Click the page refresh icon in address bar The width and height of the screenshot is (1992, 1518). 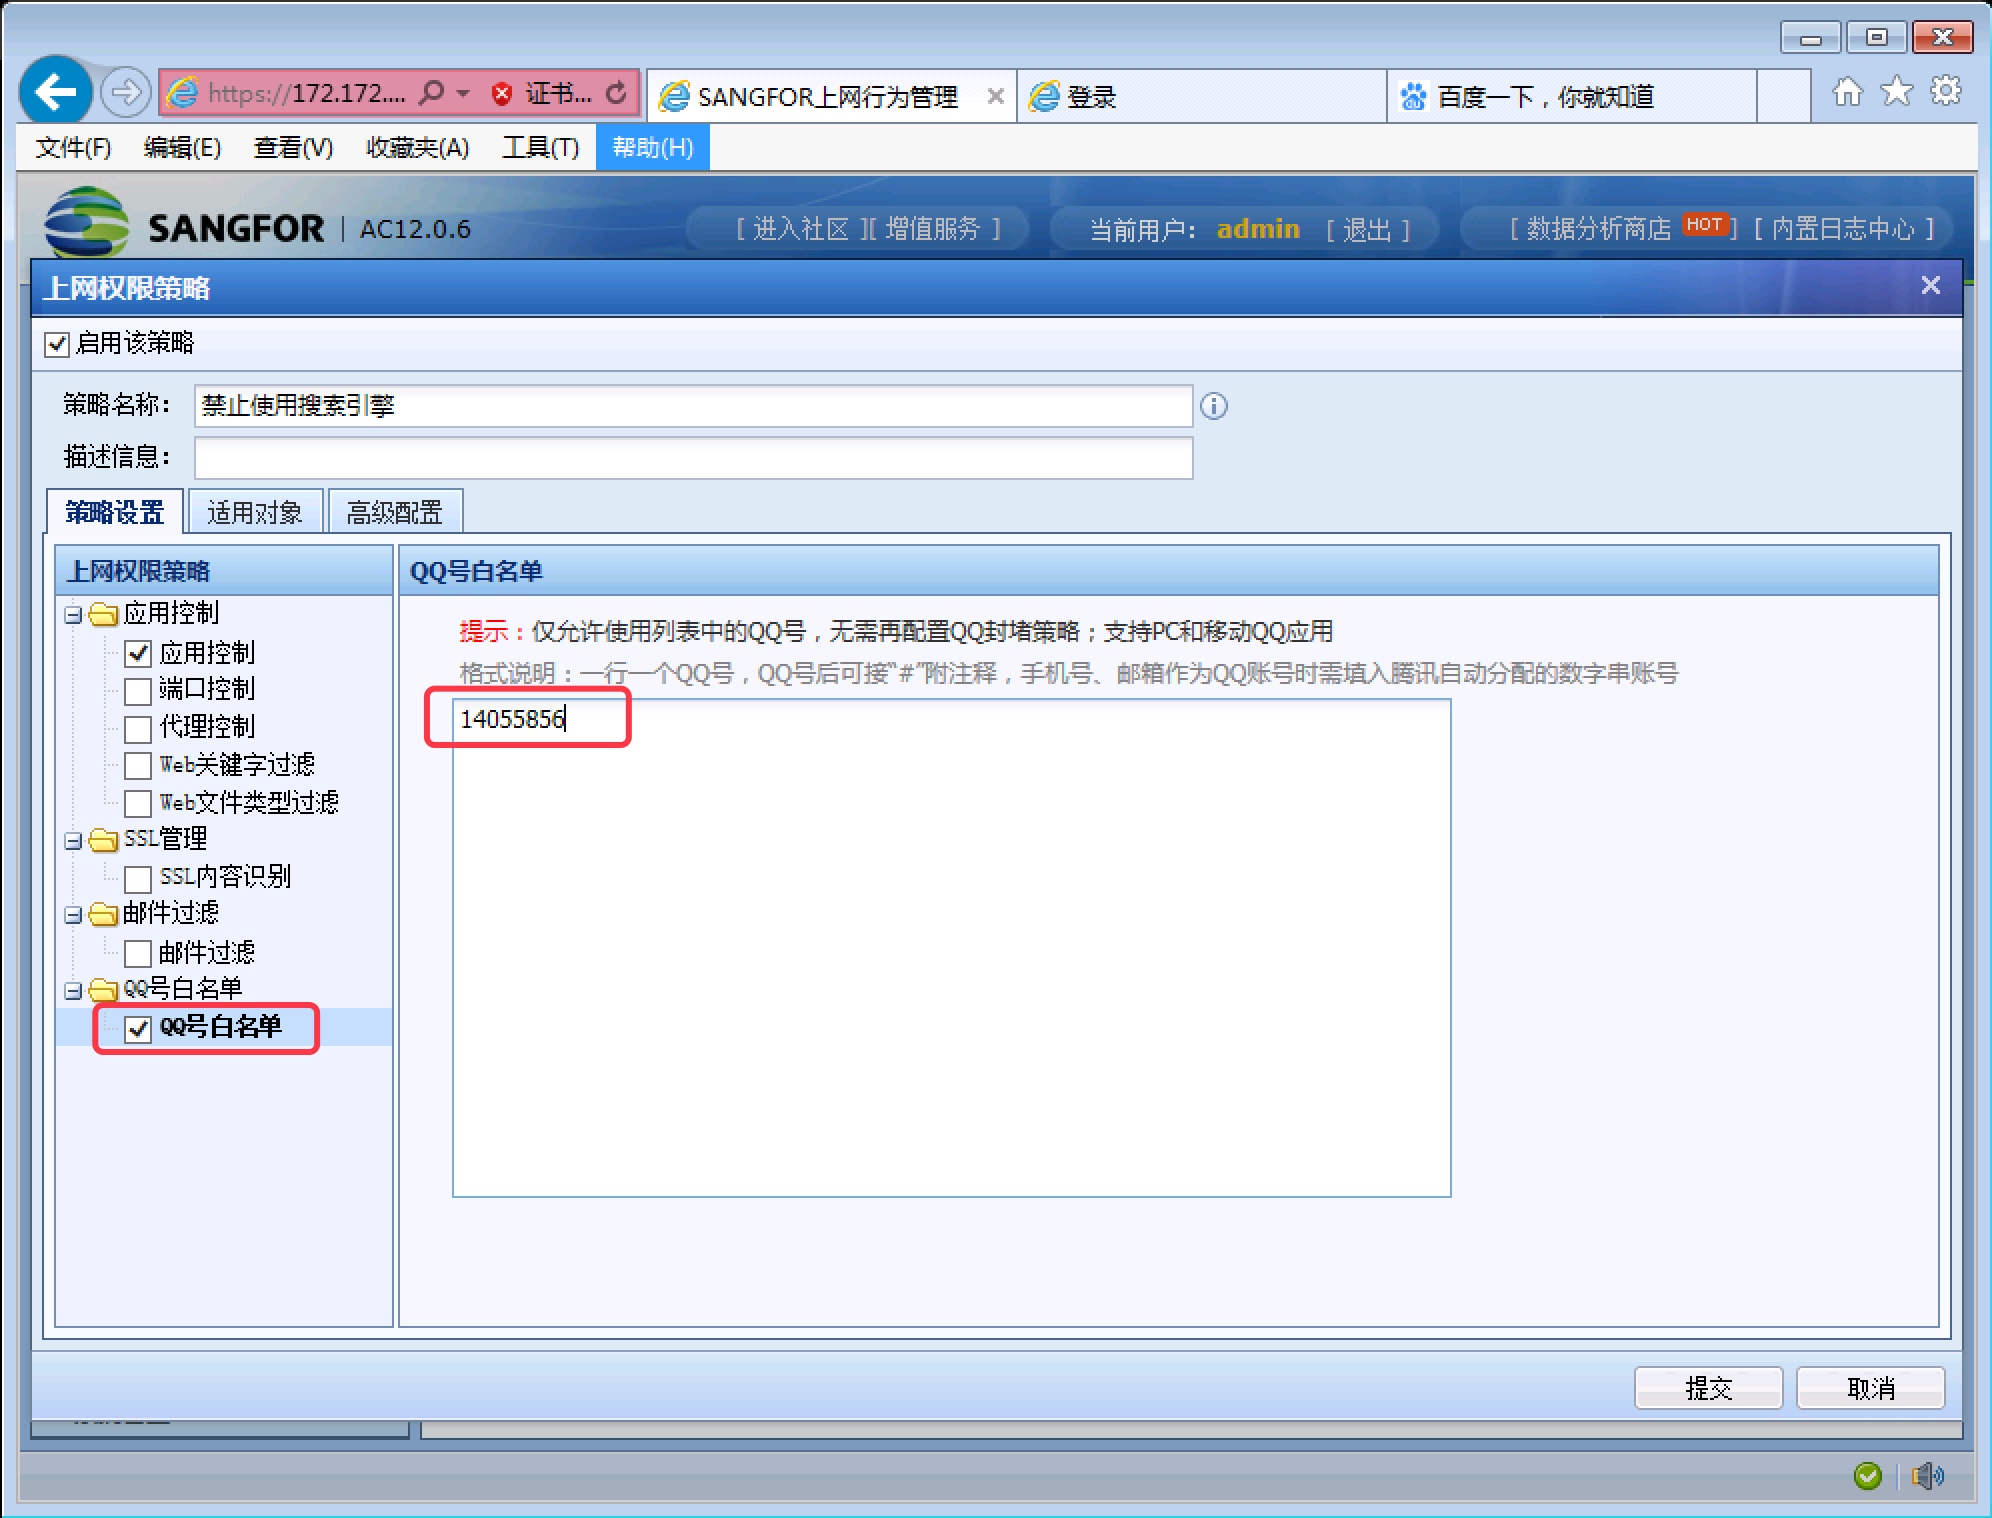pyautogui.click(x=617, y=93)
